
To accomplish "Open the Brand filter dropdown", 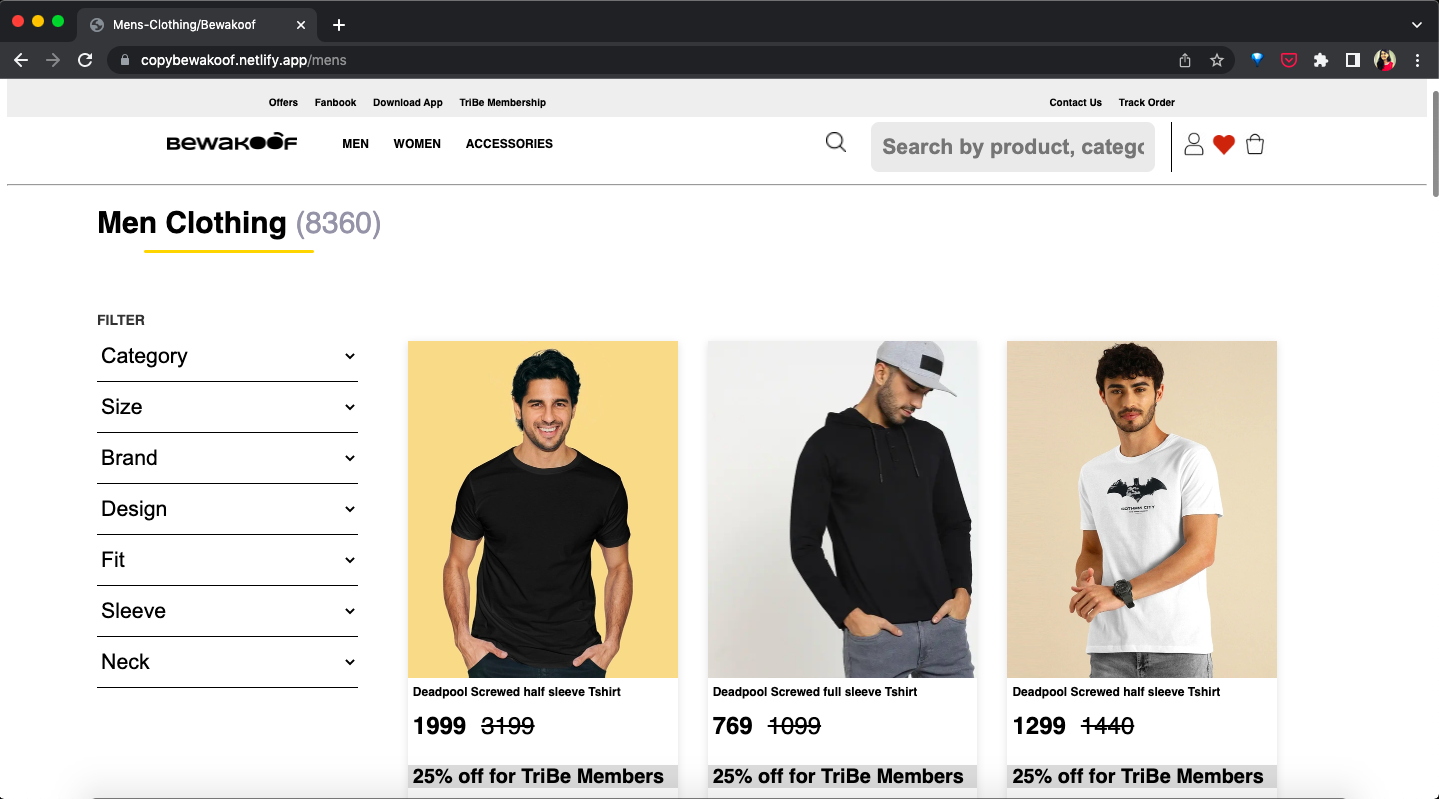I will pos(227,458).
